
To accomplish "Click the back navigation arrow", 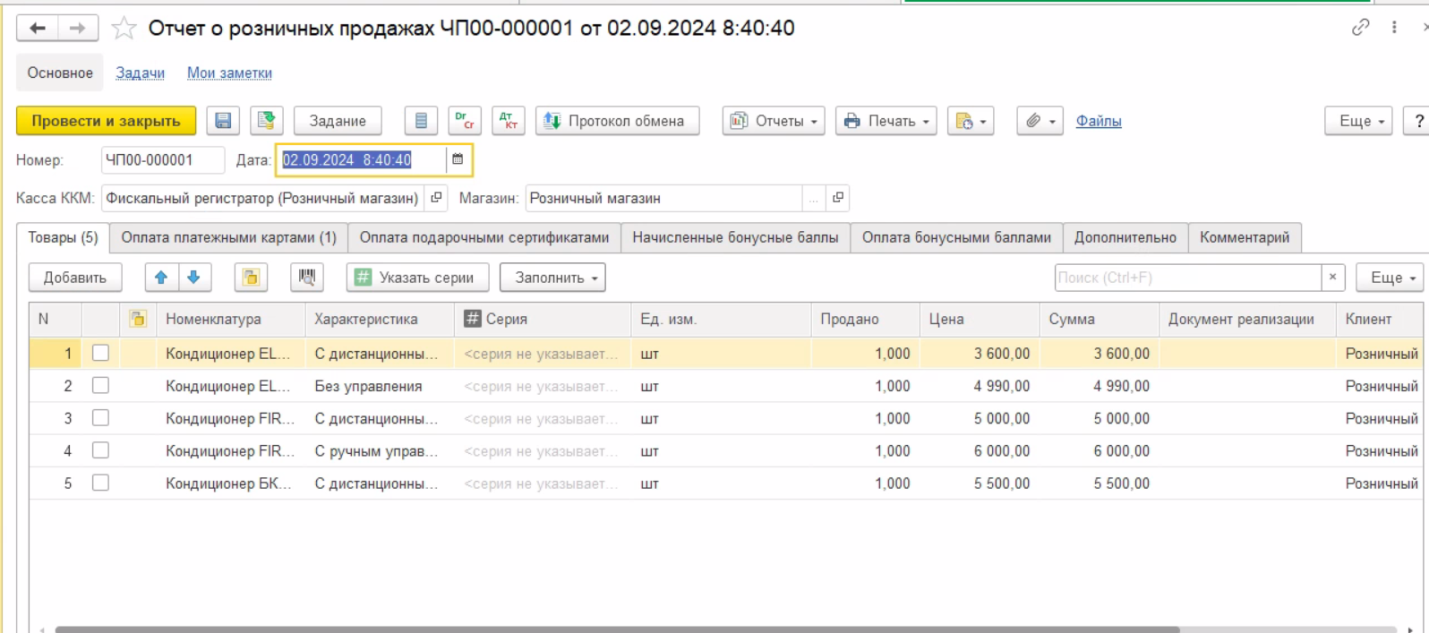I will (39, 29).
